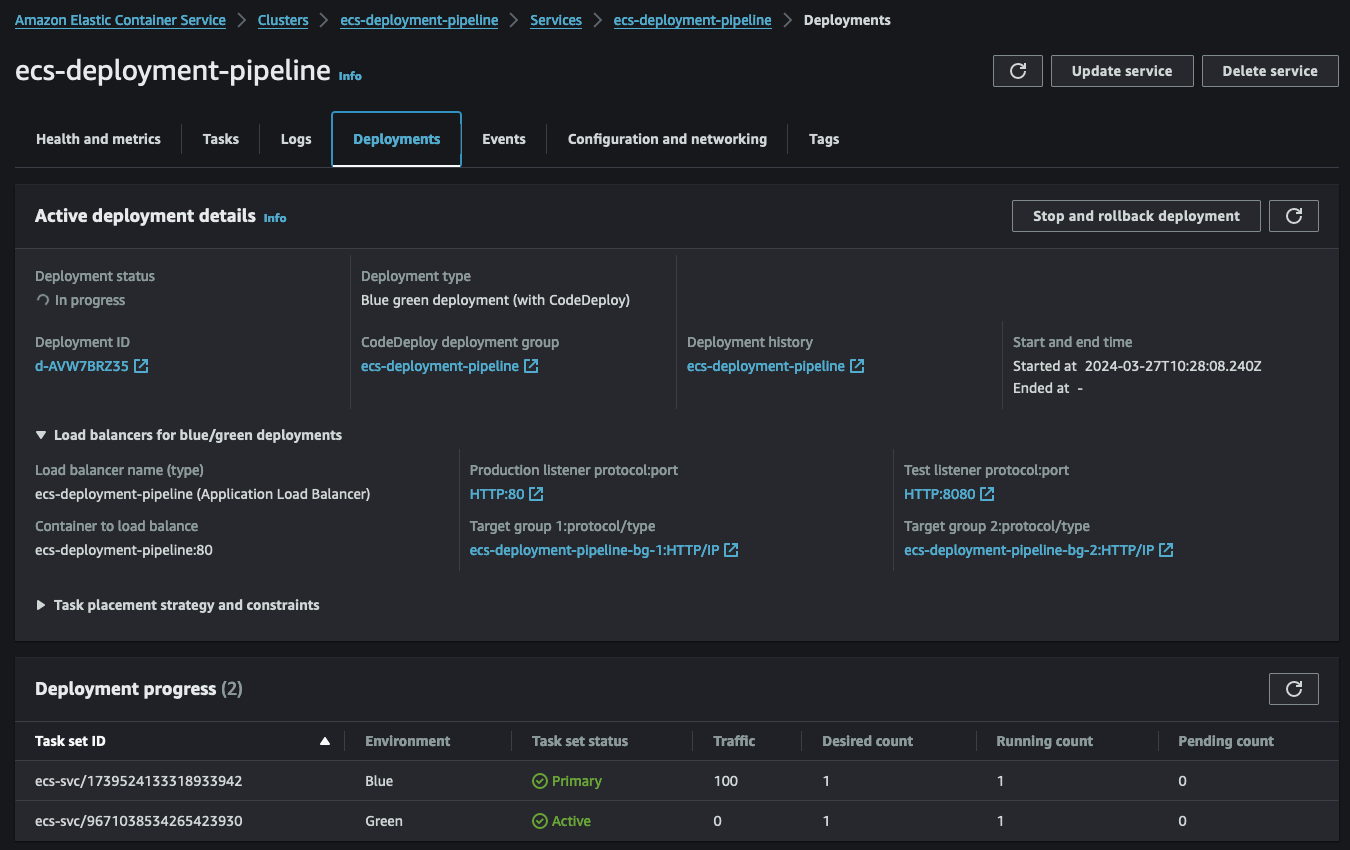This screenshot has width=1350, height=850.
Task: Open external link icon next to Deployment ID
Action: (141, 366)
